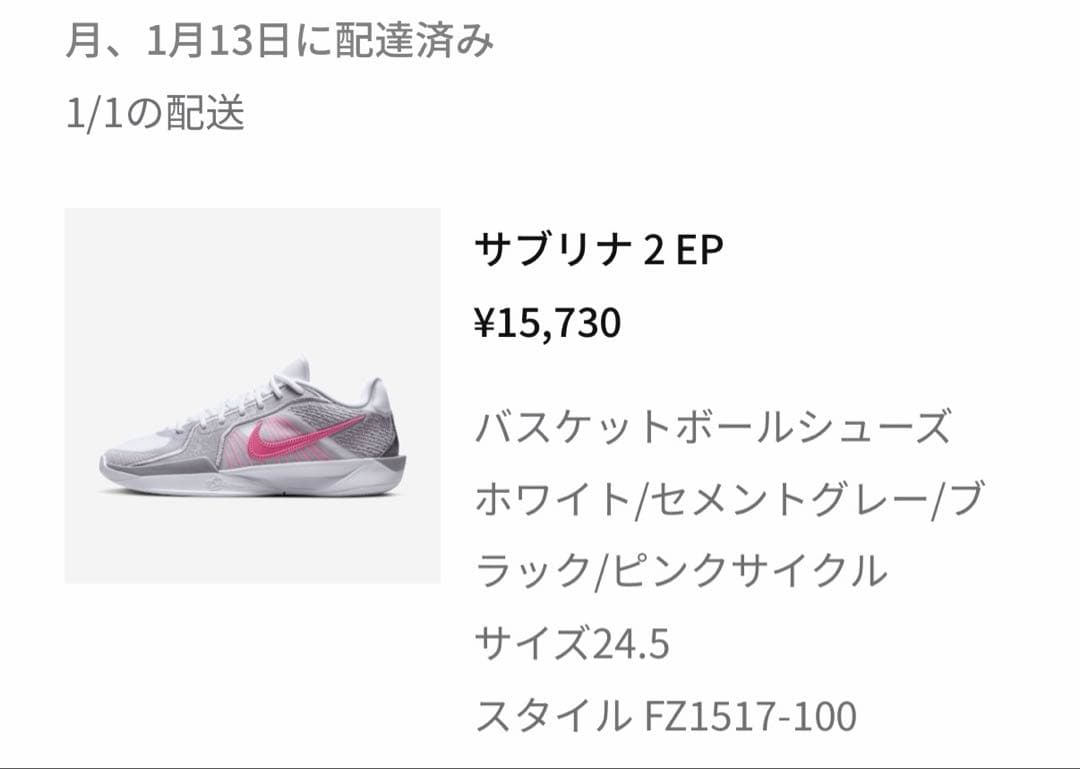
Task: Tap the ホワイト/セメントグレー color line
Action: [x=729, y=499]
